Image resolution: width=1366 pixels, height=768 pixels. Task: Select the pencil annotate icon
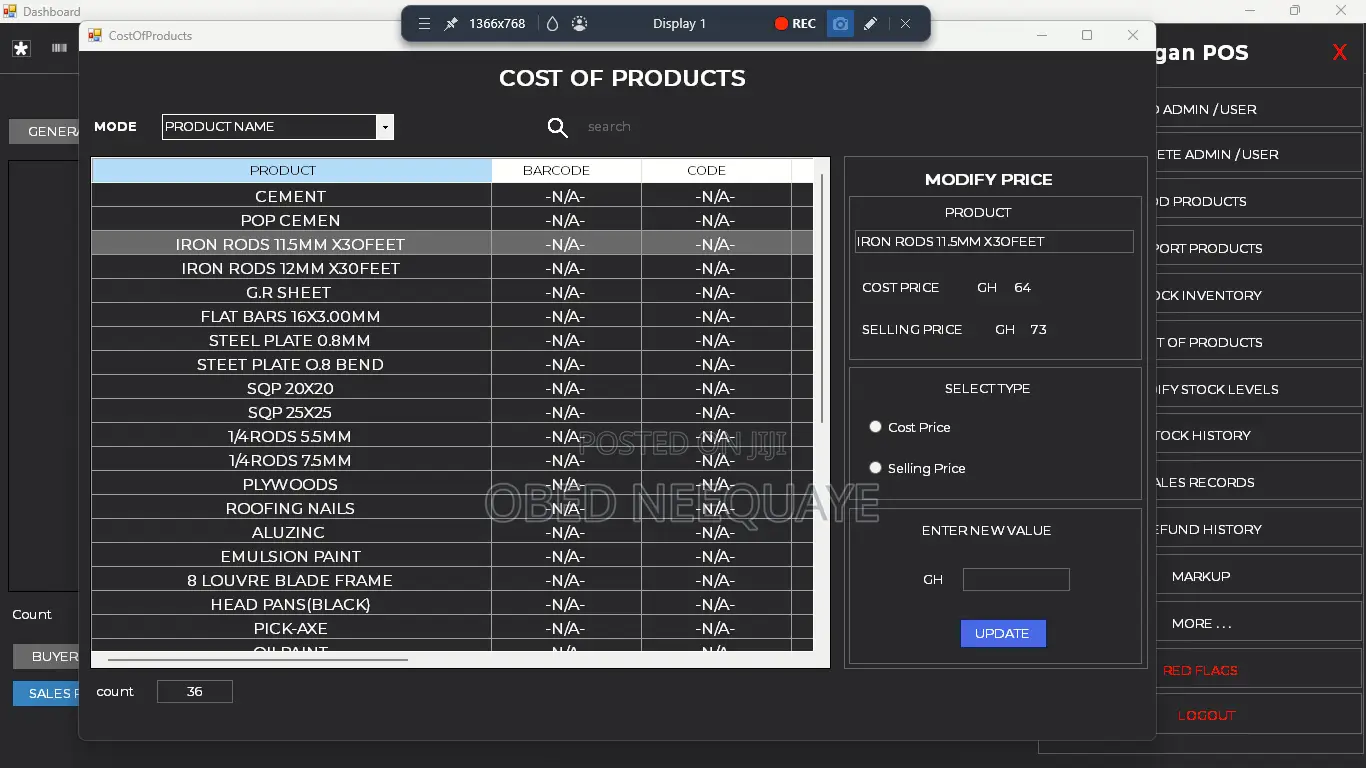(871, 24)
